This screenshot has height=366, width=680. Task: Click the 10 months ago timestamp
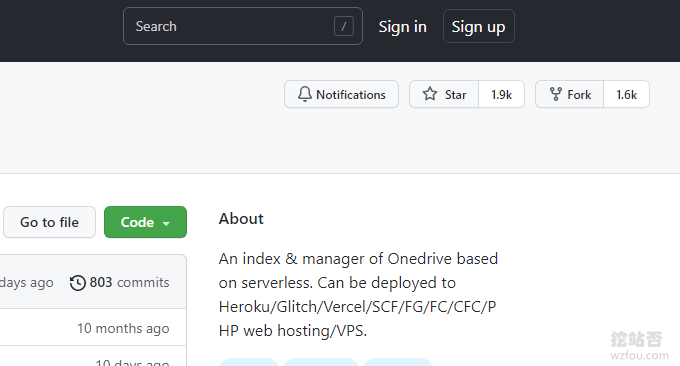point(123,328)
